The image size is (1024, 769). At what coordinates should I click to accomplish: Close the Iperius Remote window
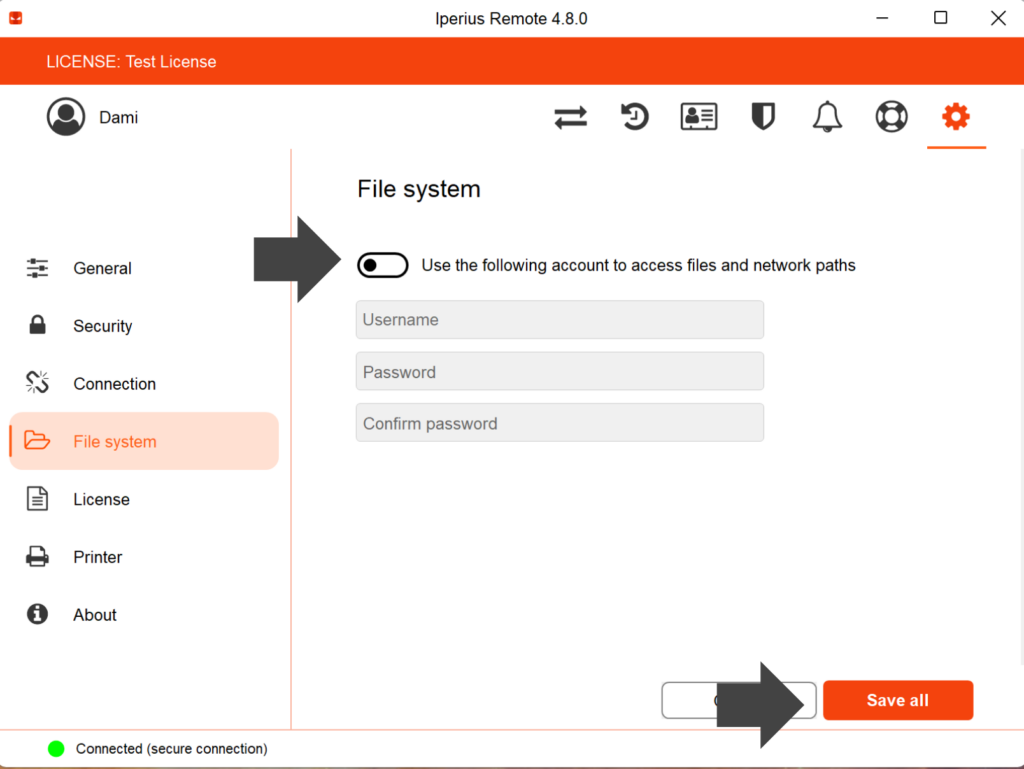[998, 18]
